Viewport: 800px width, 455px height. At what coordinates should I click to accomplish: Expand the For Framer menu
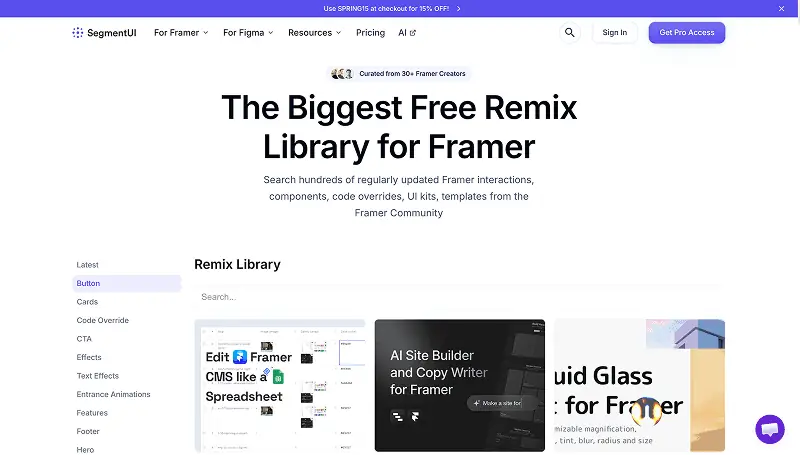point(181,33)
